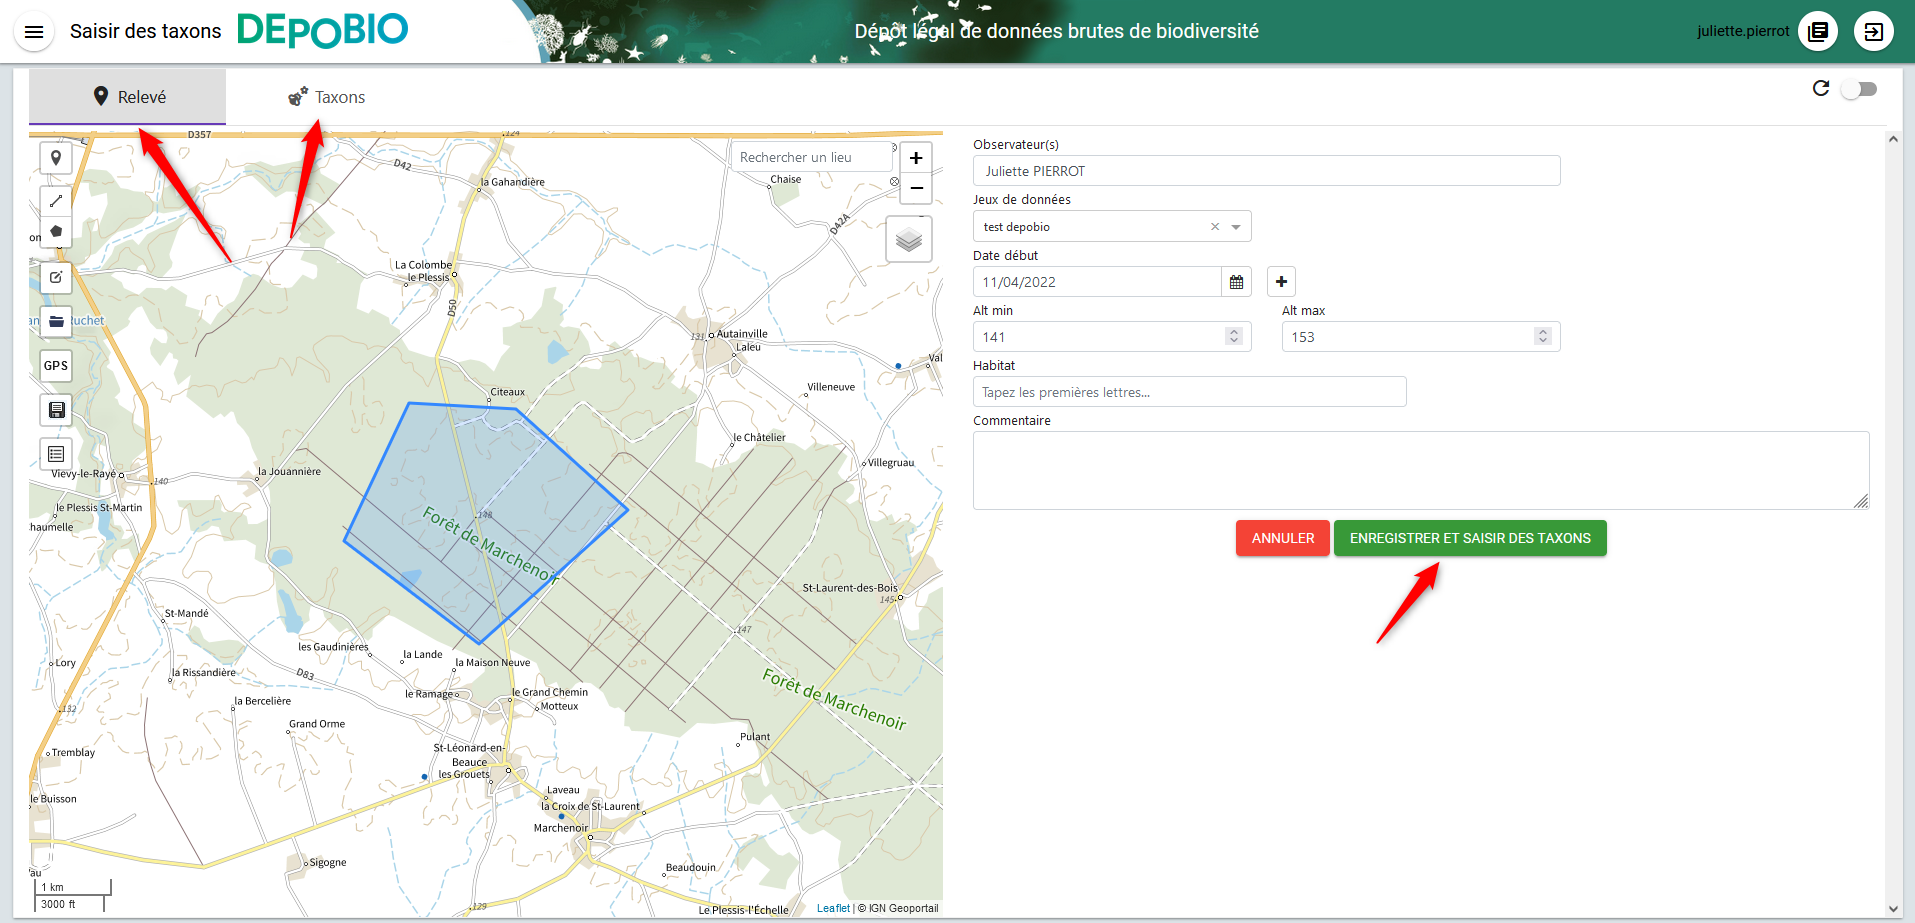Screen dimensions: 1915x923
Task: Click the 'Saisir des taxons' page title
Action: tap(146, 31)
